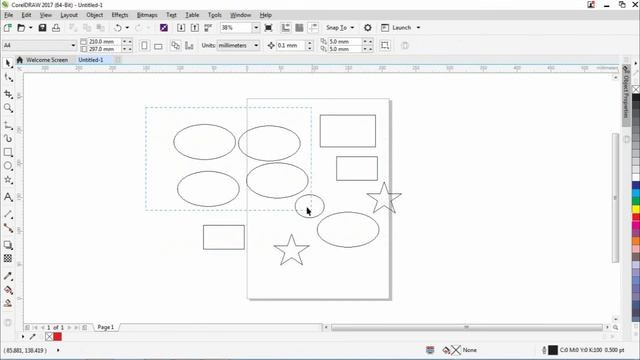The height and width of the screenshot is (360, 640).
Task: Toggle show grid
Action: (299, 28)
